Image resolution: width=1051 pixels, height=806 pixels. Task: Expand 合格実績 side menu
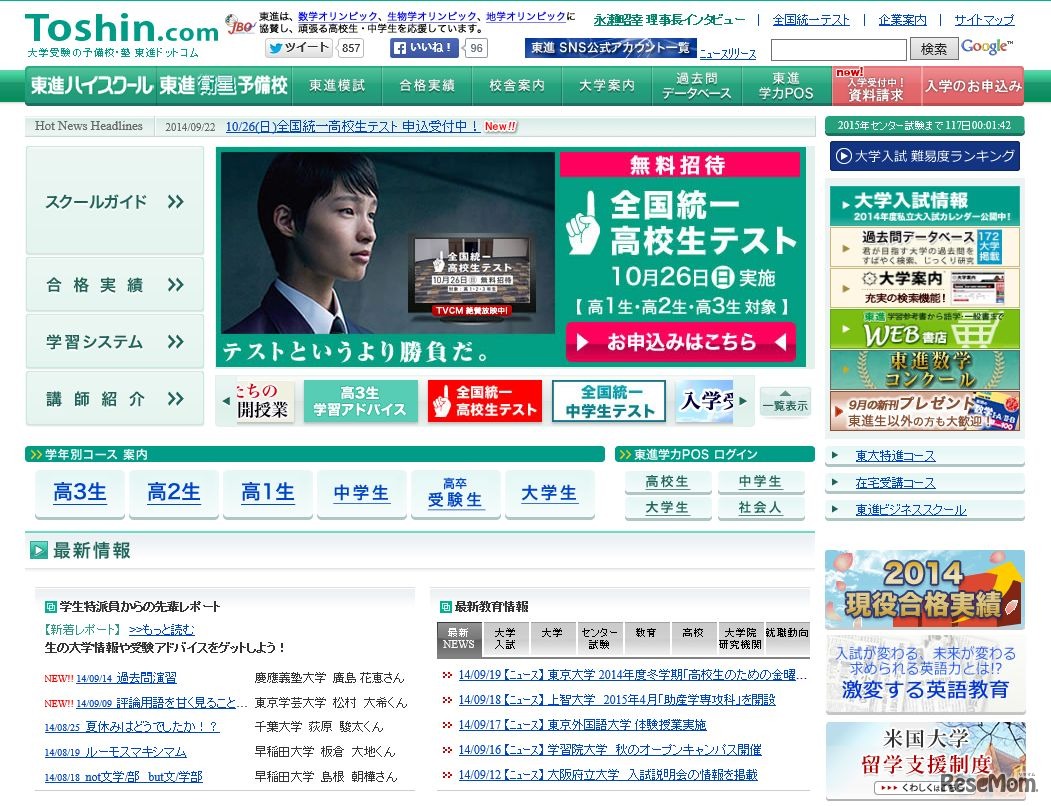[115, 285]
